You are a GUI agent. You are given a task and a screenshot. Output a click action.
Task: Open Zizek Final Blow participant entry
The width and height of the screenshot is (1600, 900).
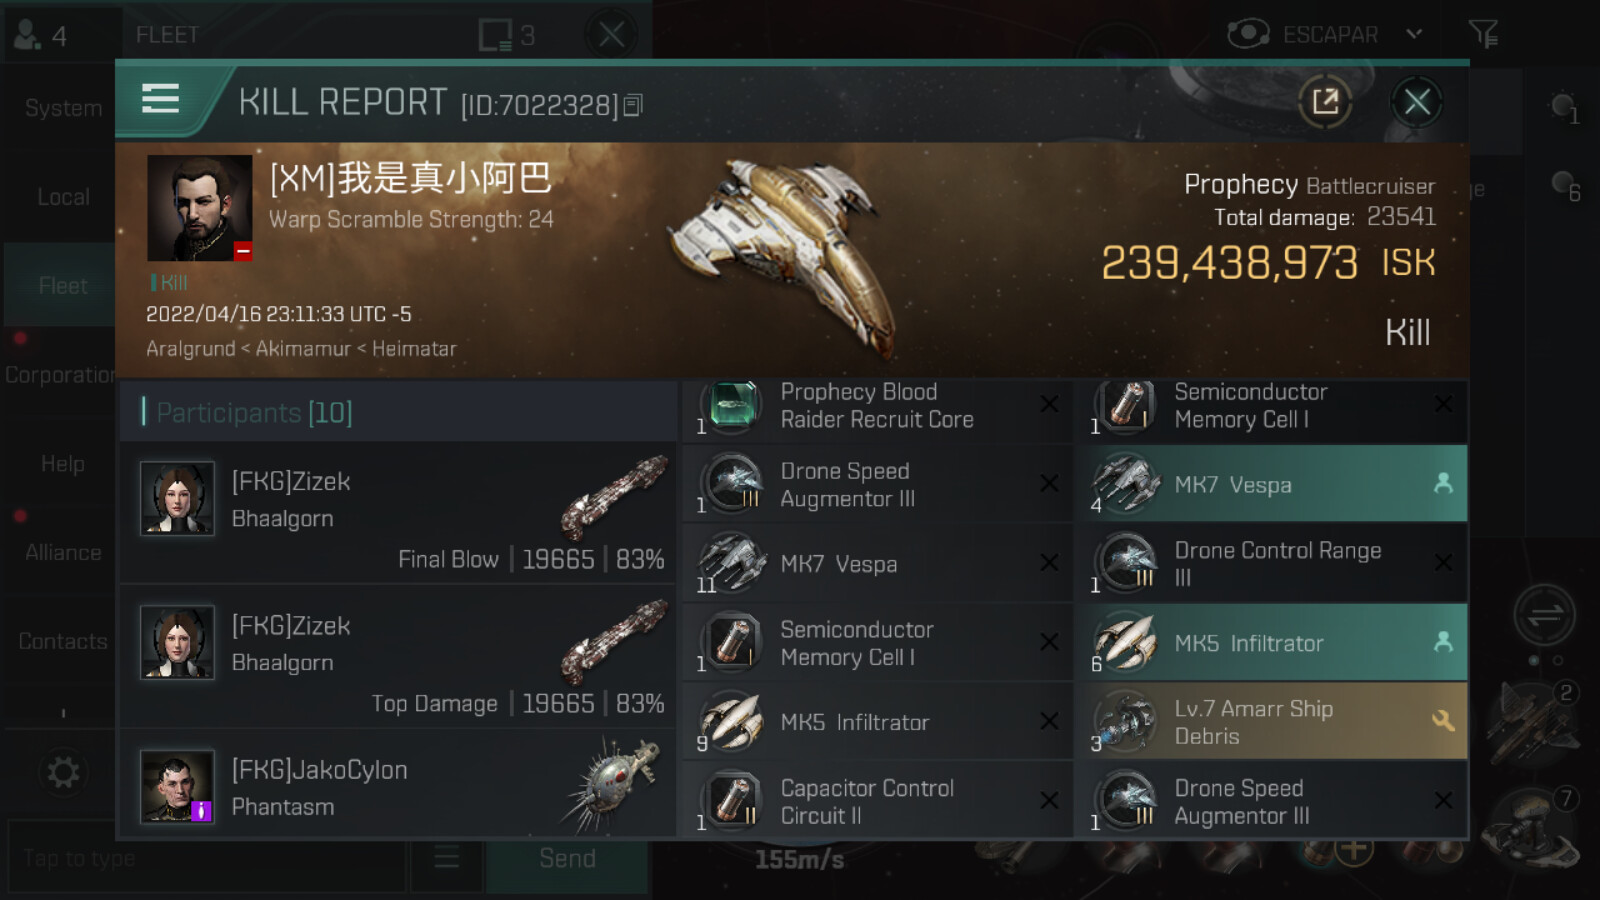(398, 514)
